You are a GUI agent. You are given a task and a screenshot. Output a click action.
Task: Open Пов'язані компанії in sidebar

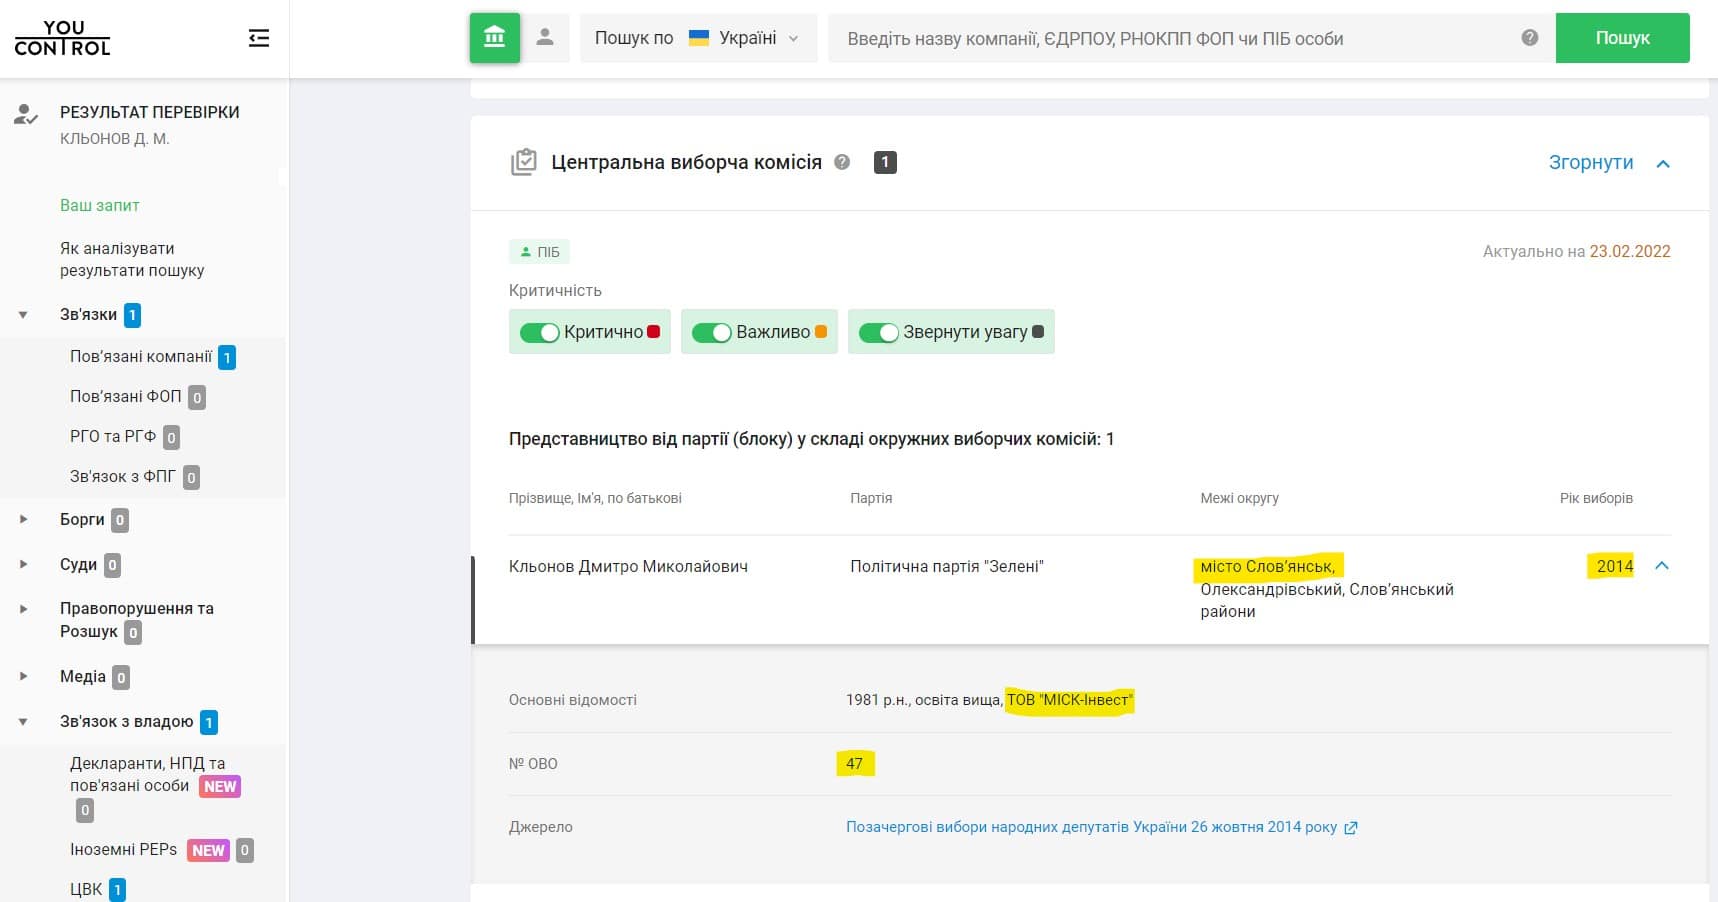pyautogui.click(x=141, y=357)
